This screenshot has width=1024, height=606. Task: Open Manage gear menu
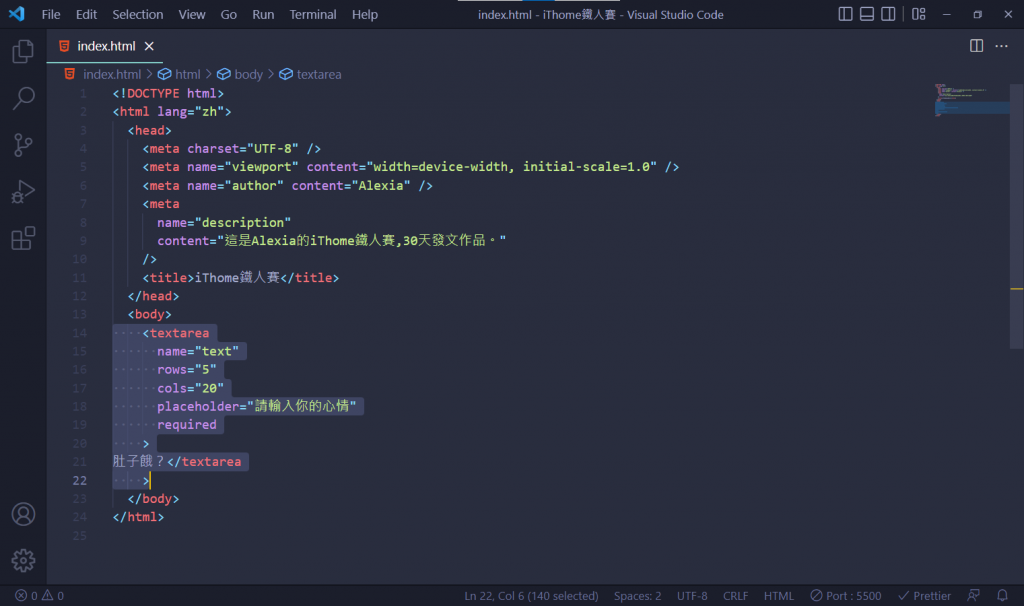tap(23, 560)
